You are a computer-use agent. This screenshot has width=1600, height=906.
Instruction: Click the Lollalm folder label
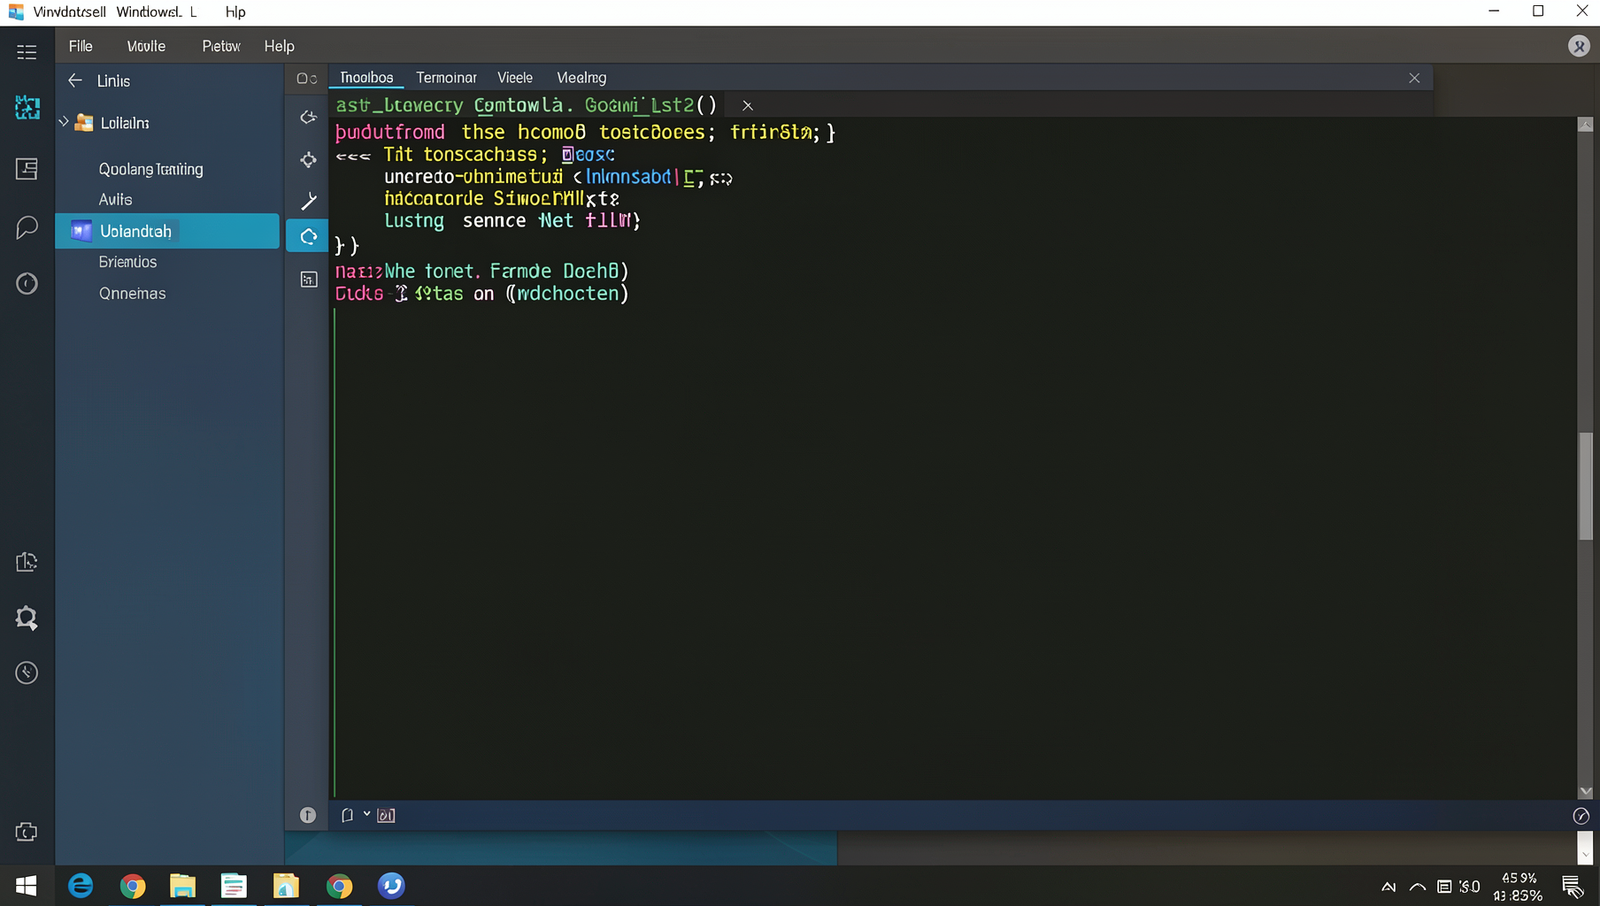(125, 122)
